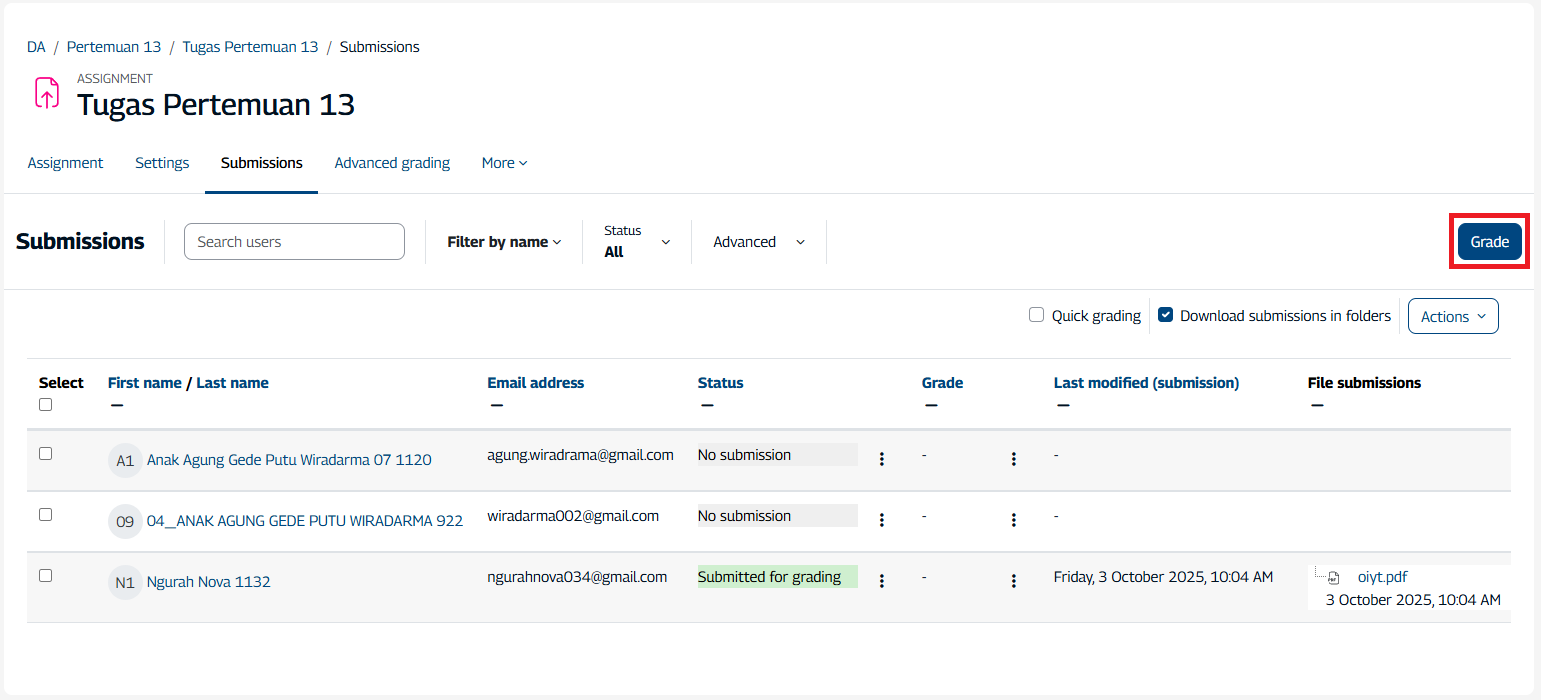Open the Status All dropdown
Screen dimensions: 1541x700
pyautogui.click(x=637, y=241)
